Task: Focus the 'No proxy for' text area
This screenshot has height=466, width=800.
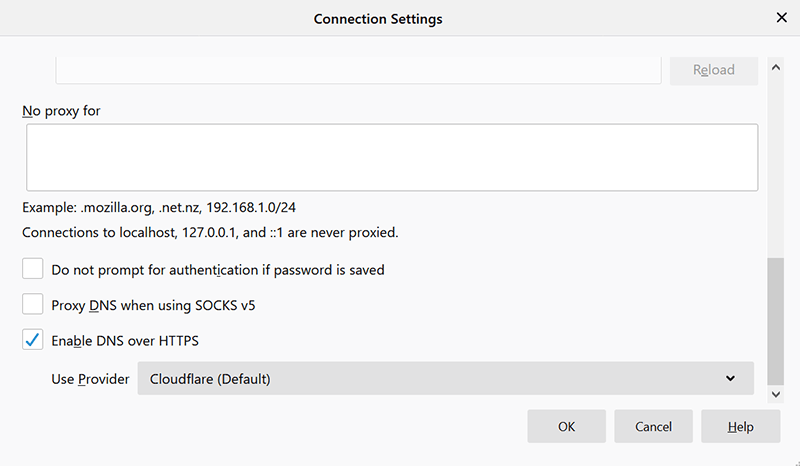Action: click(x=392, y=157)
